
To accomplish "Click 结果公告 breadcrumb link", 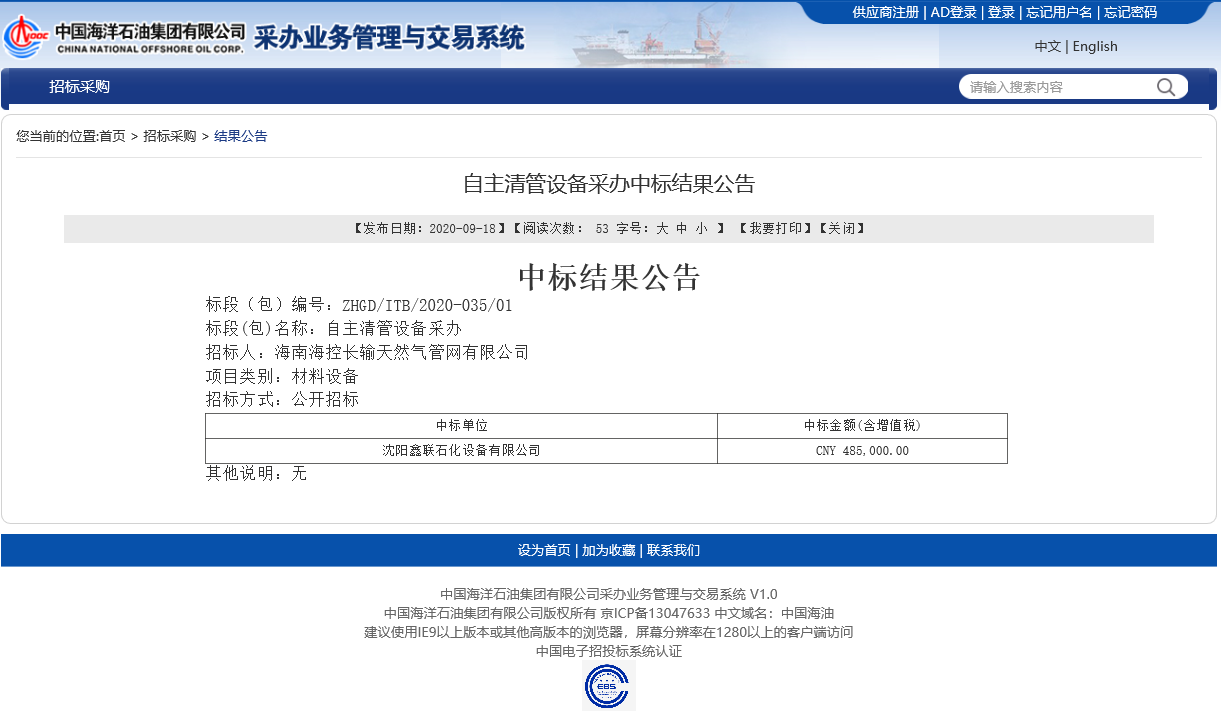I will point(241,136).
